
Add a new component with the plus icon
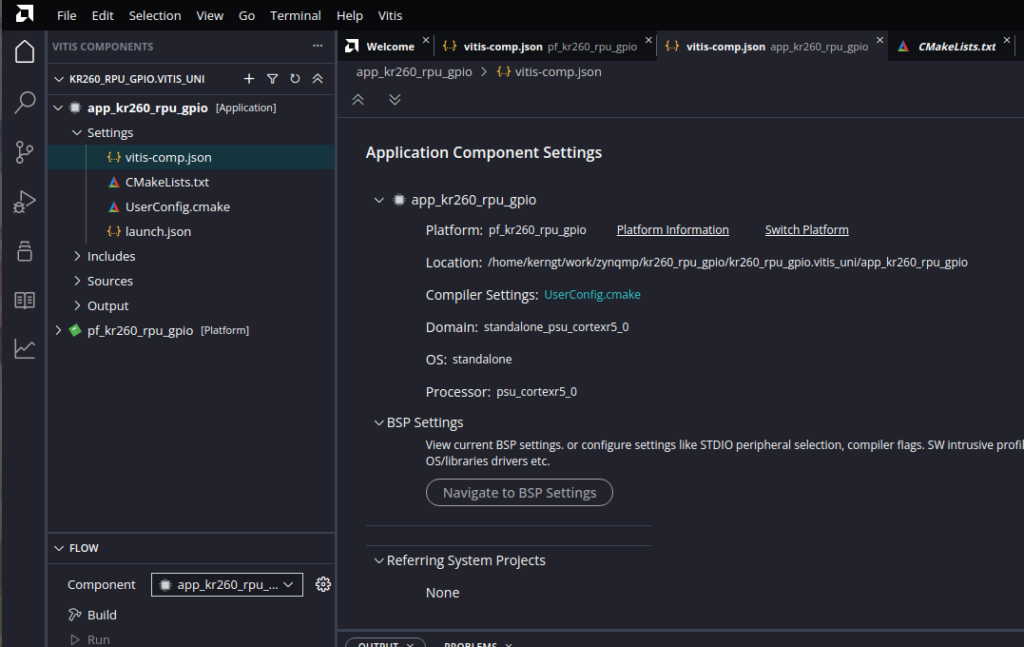[249, 78]
